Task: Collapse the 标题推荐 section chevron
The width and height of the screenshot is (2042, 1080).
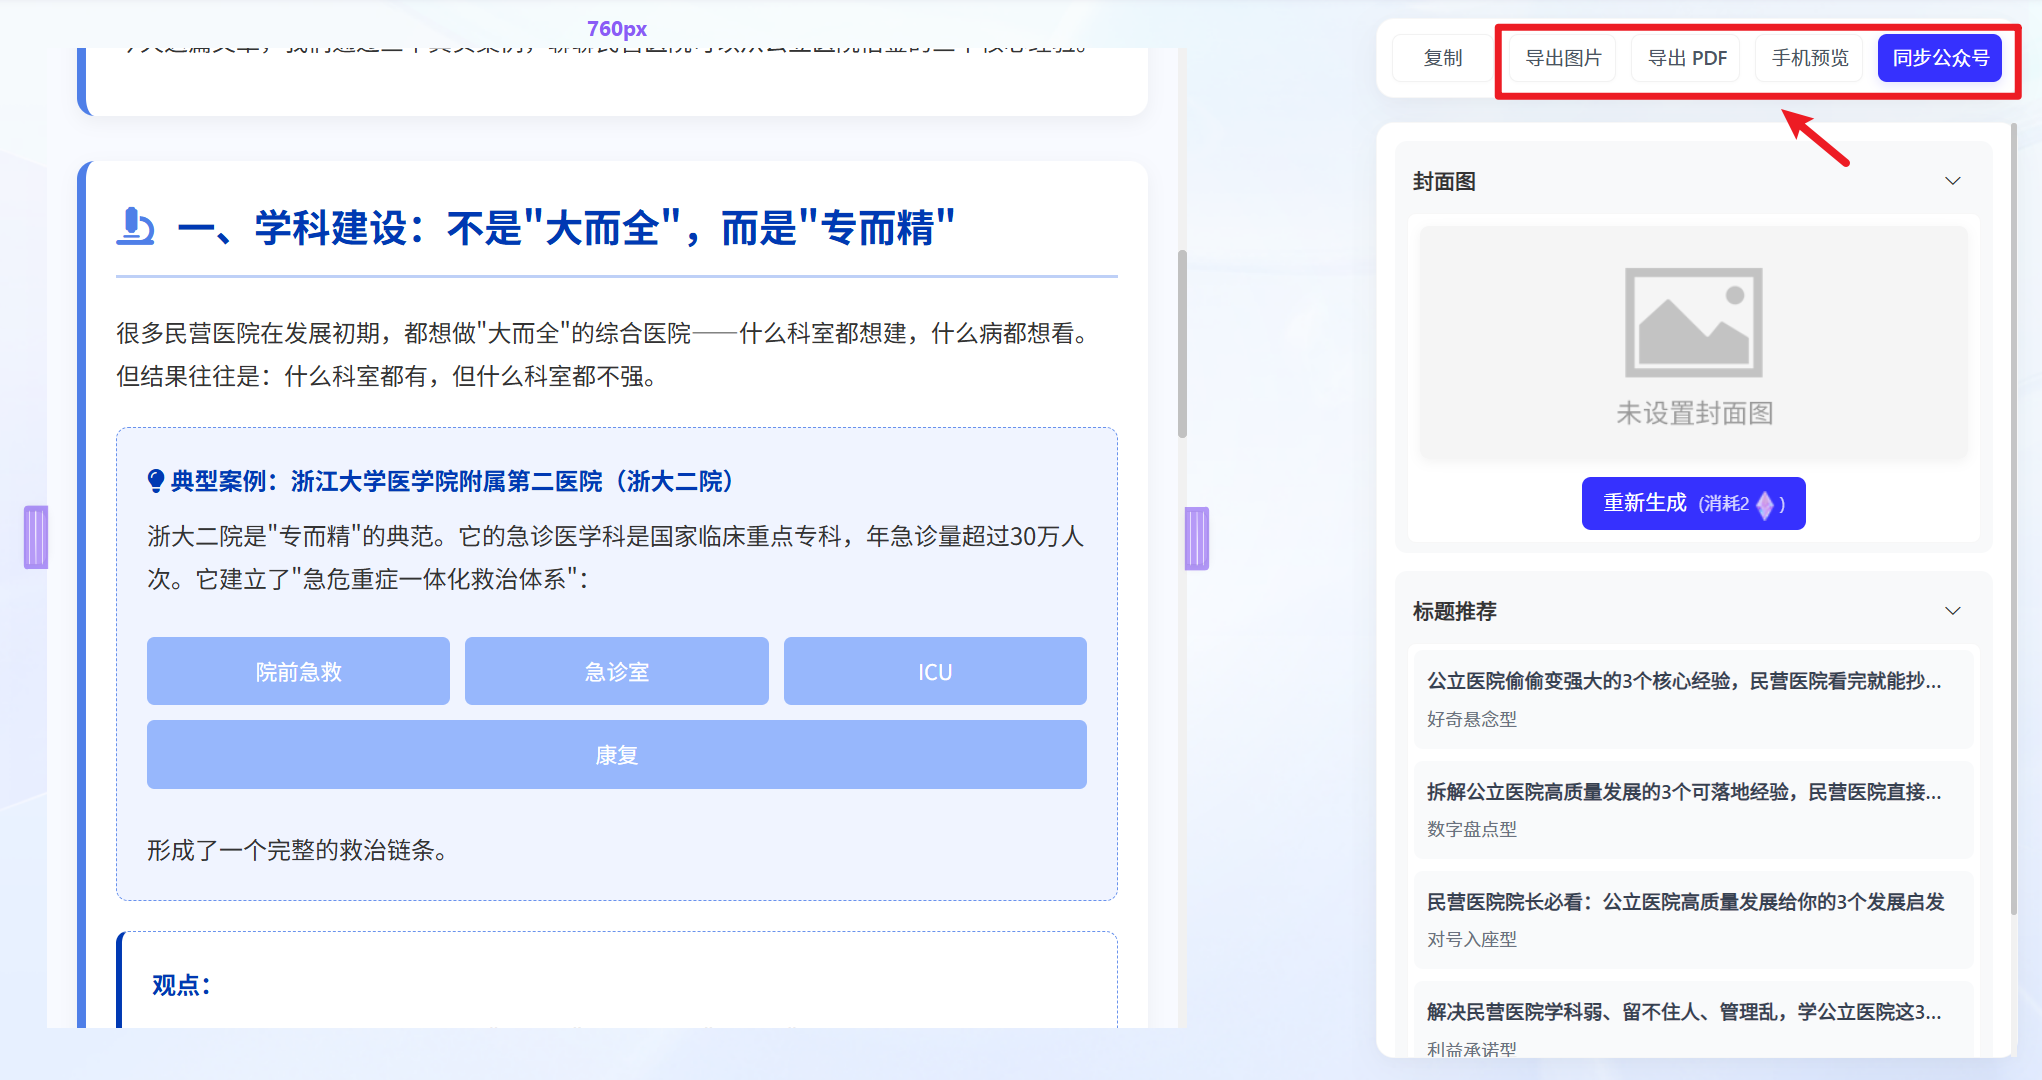Action: point(1953,611)
